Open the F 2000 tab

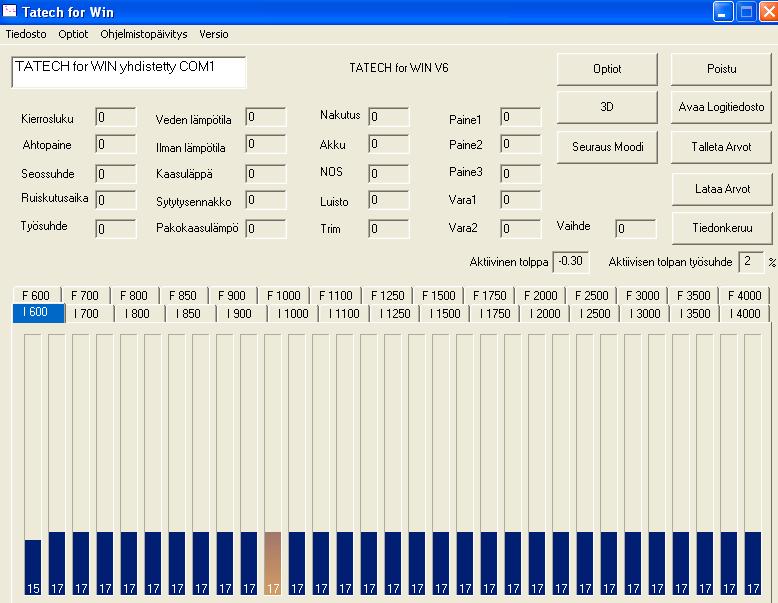[x=541, y=296]
